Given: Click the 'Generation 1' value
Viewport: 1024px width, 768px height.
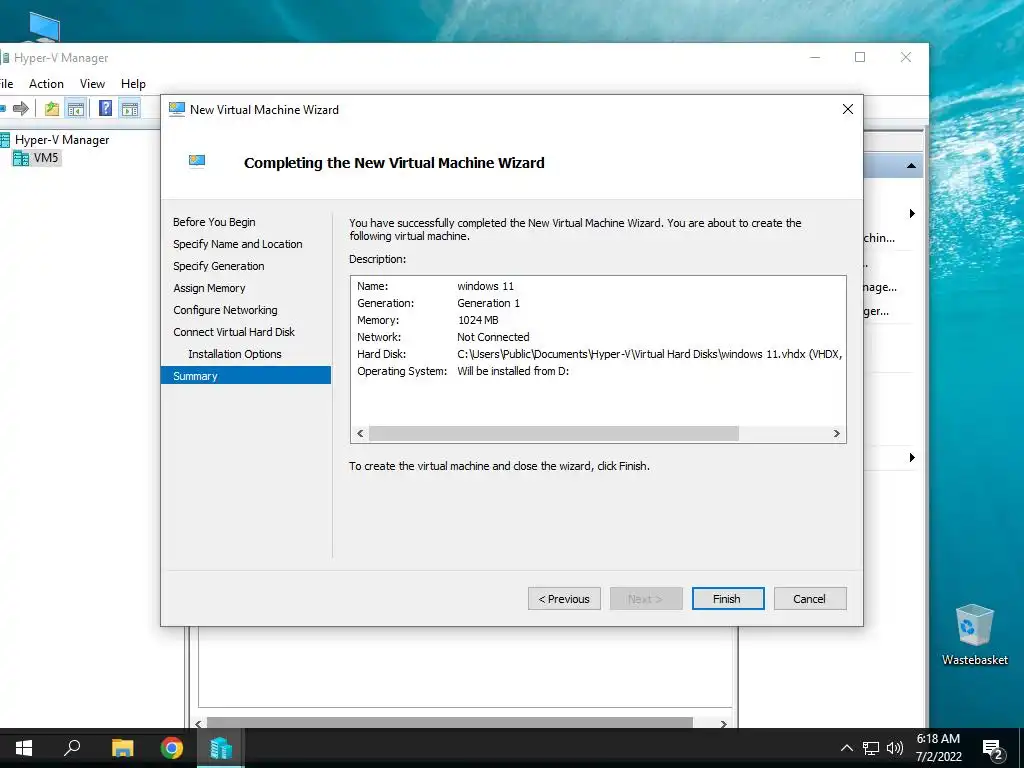Looking at the screenshot, I should click(x=488, y=303).
